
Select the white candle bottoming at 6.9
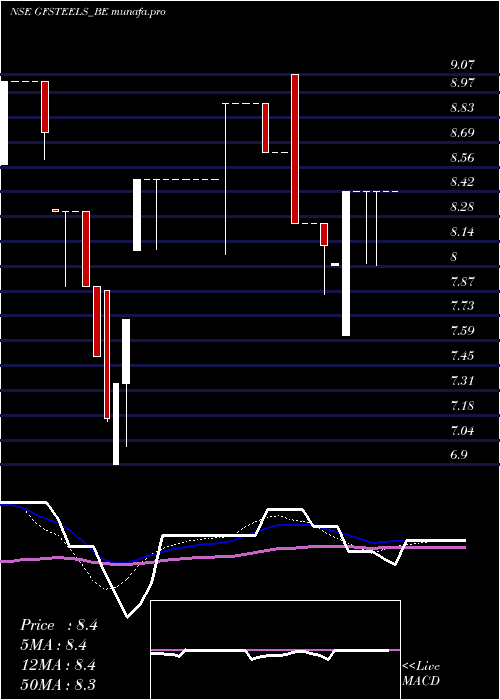coord(116,424)
